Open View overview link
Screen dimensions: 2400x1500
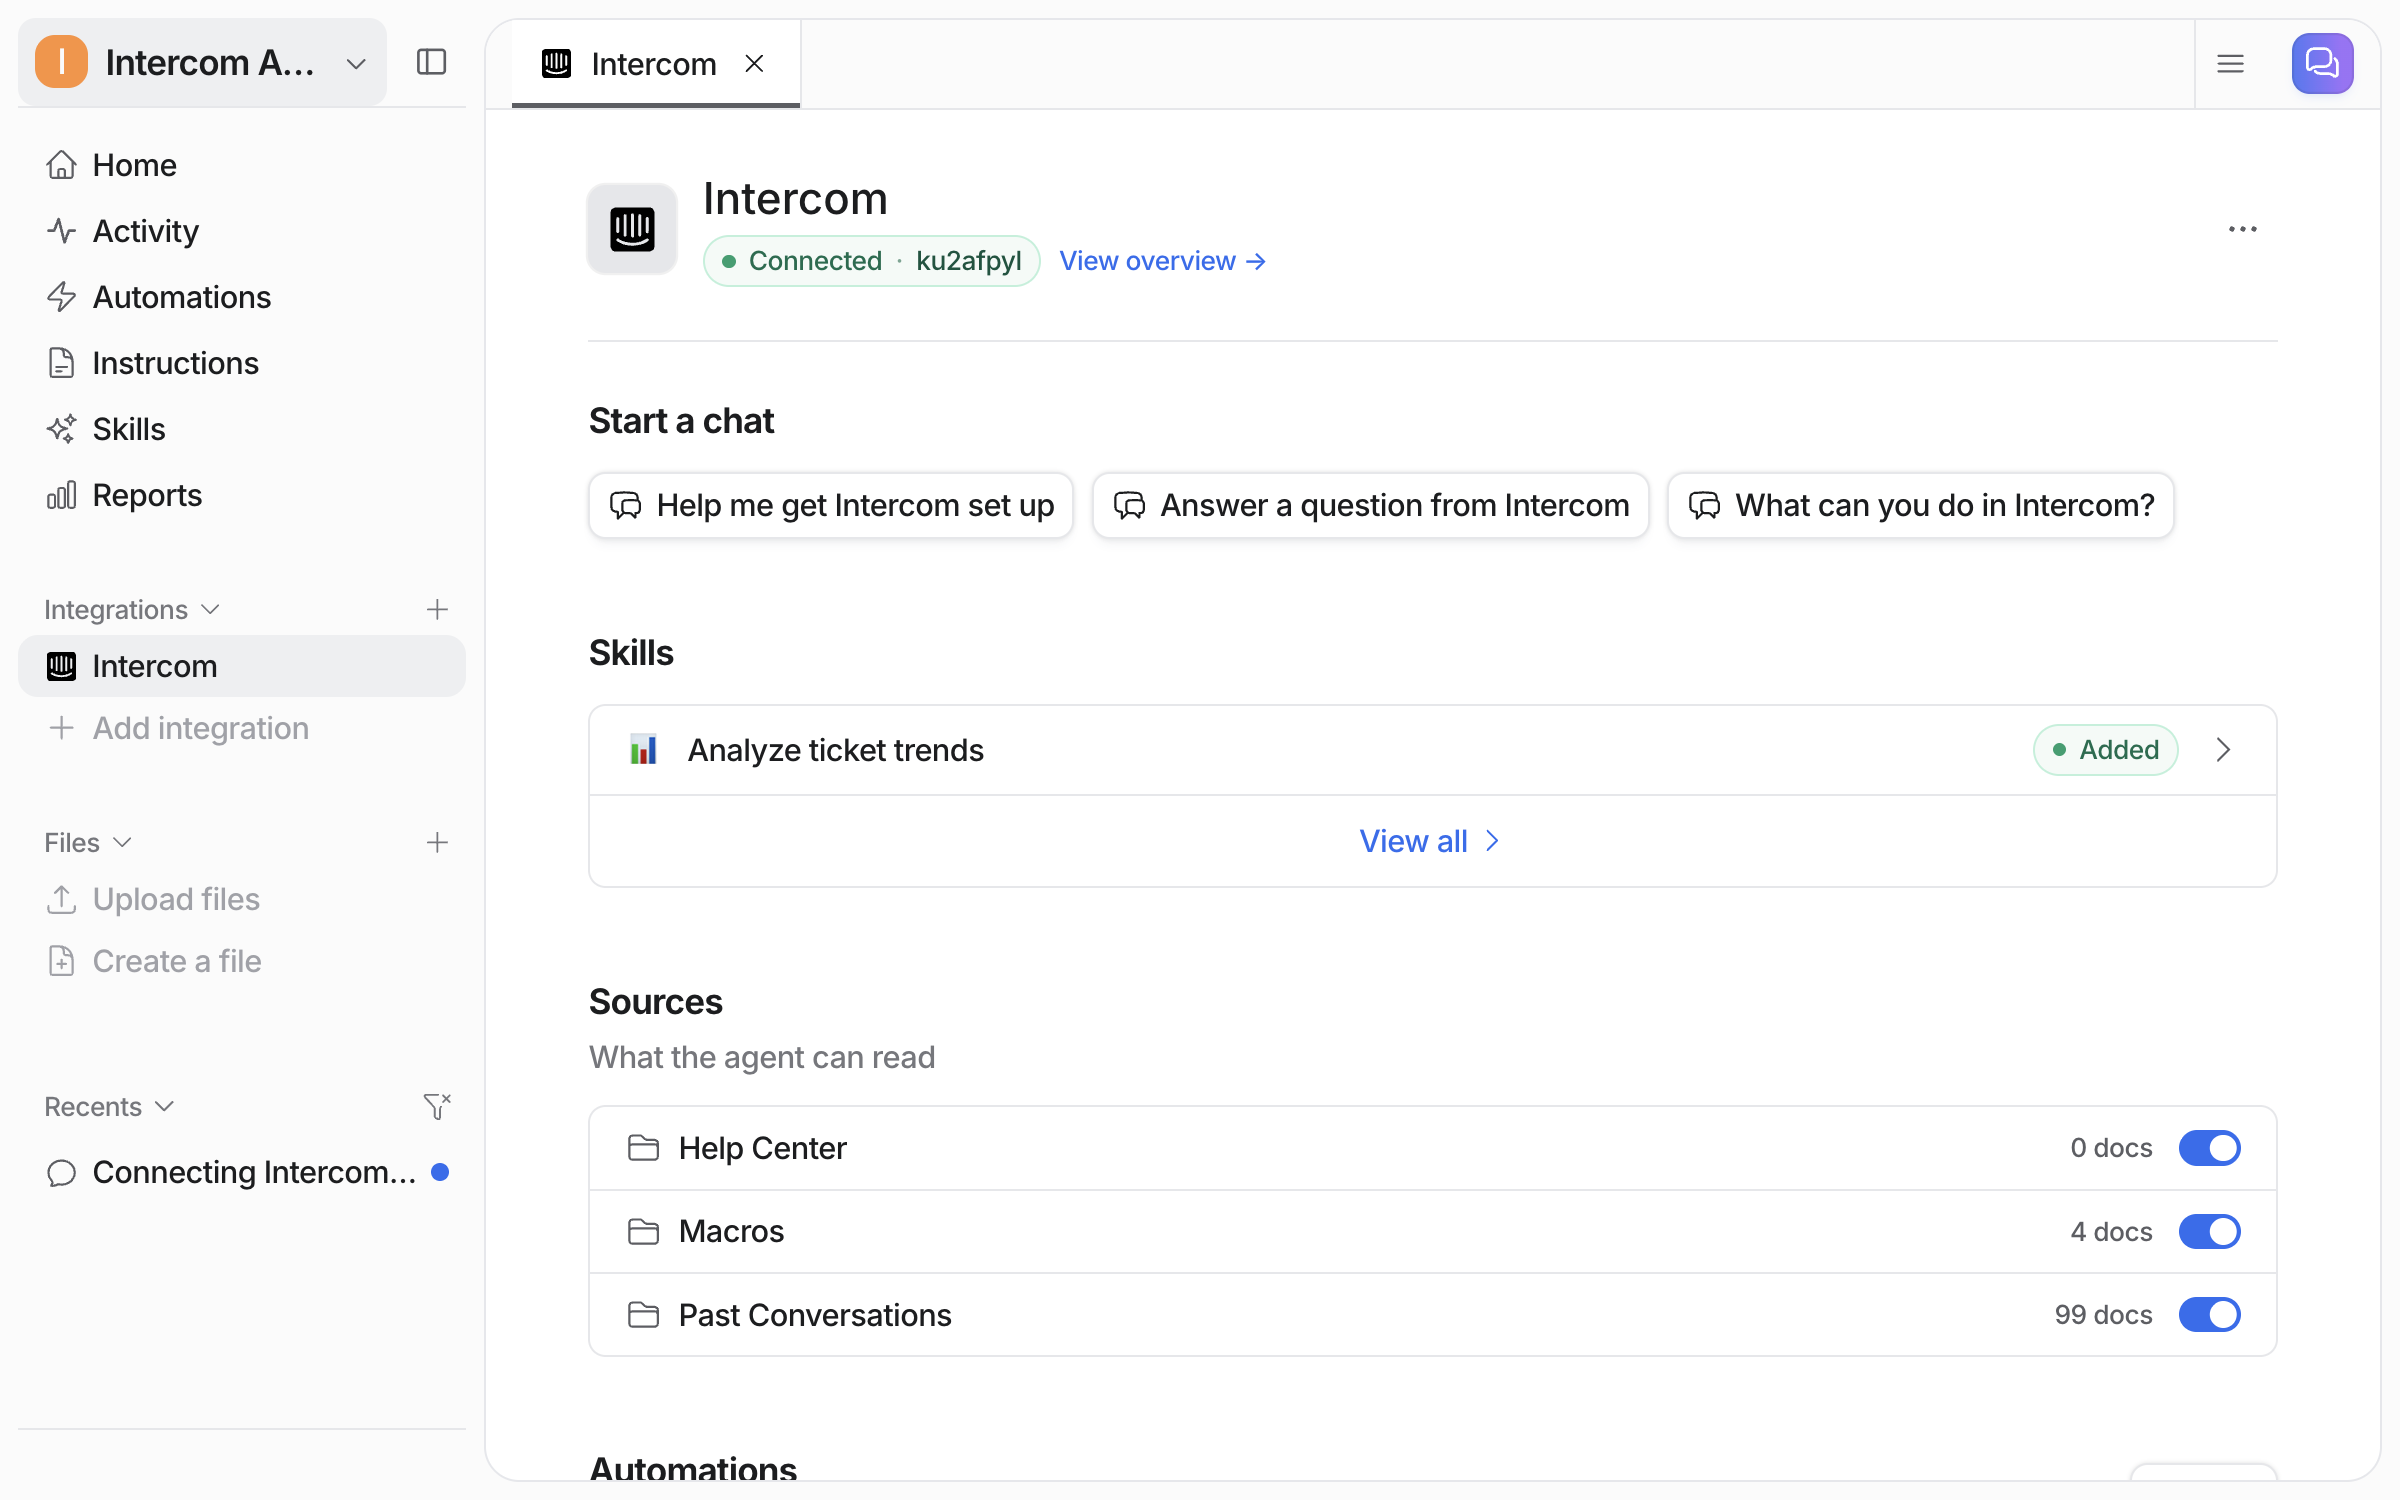point(1162,261)
